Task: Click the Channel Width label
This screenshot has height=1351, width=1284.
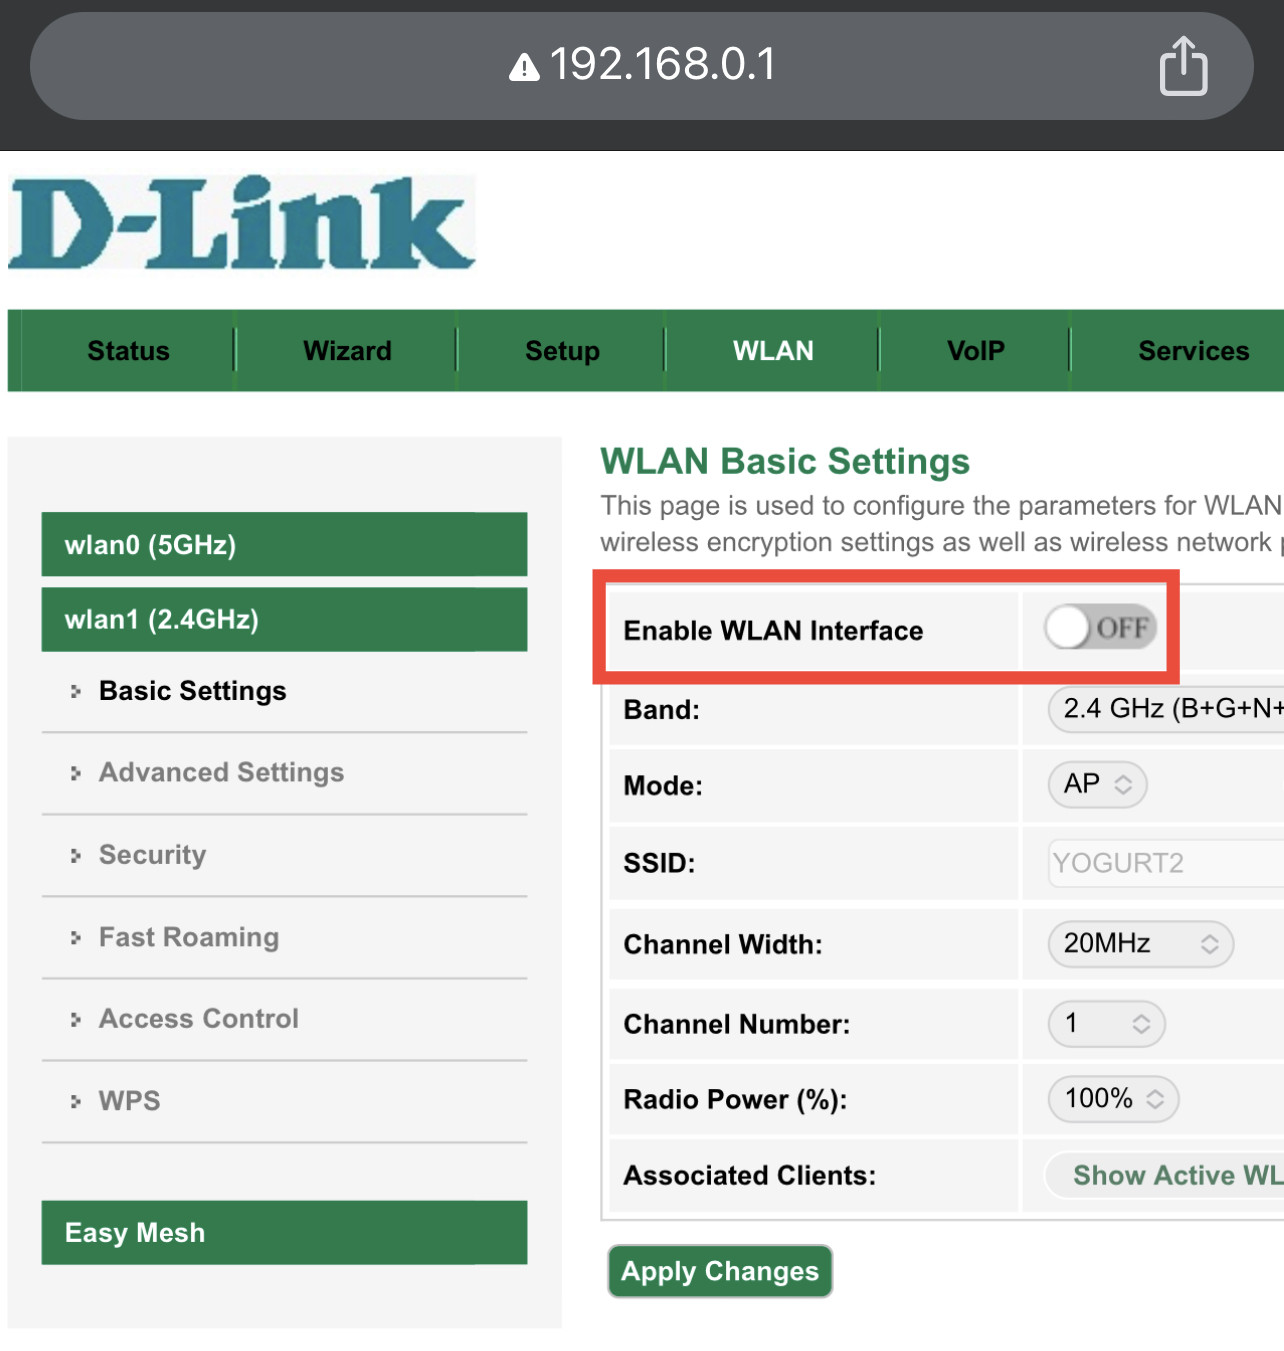Action: (722, 945)
